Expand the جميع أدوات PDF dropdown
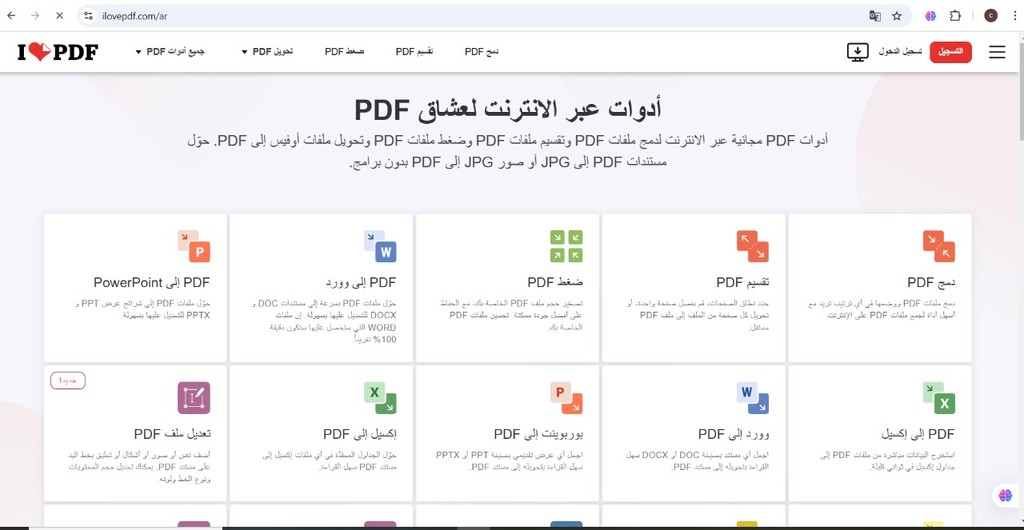The image size is (1024, 530). pyautogui.click(x=170, y=52)
